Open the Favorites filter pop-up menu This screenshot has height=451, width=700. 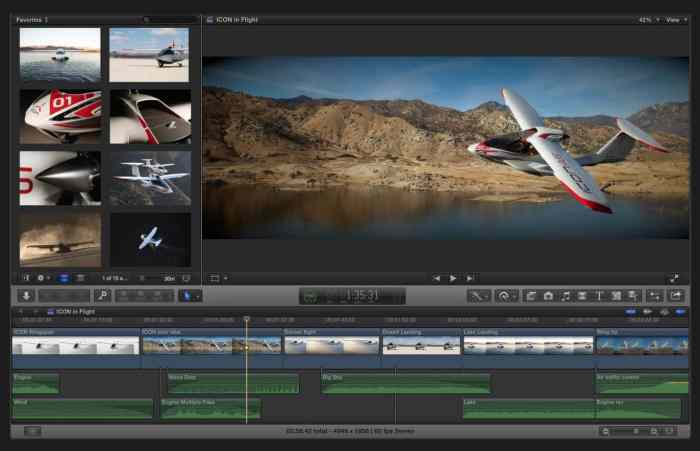pos(32,20)
